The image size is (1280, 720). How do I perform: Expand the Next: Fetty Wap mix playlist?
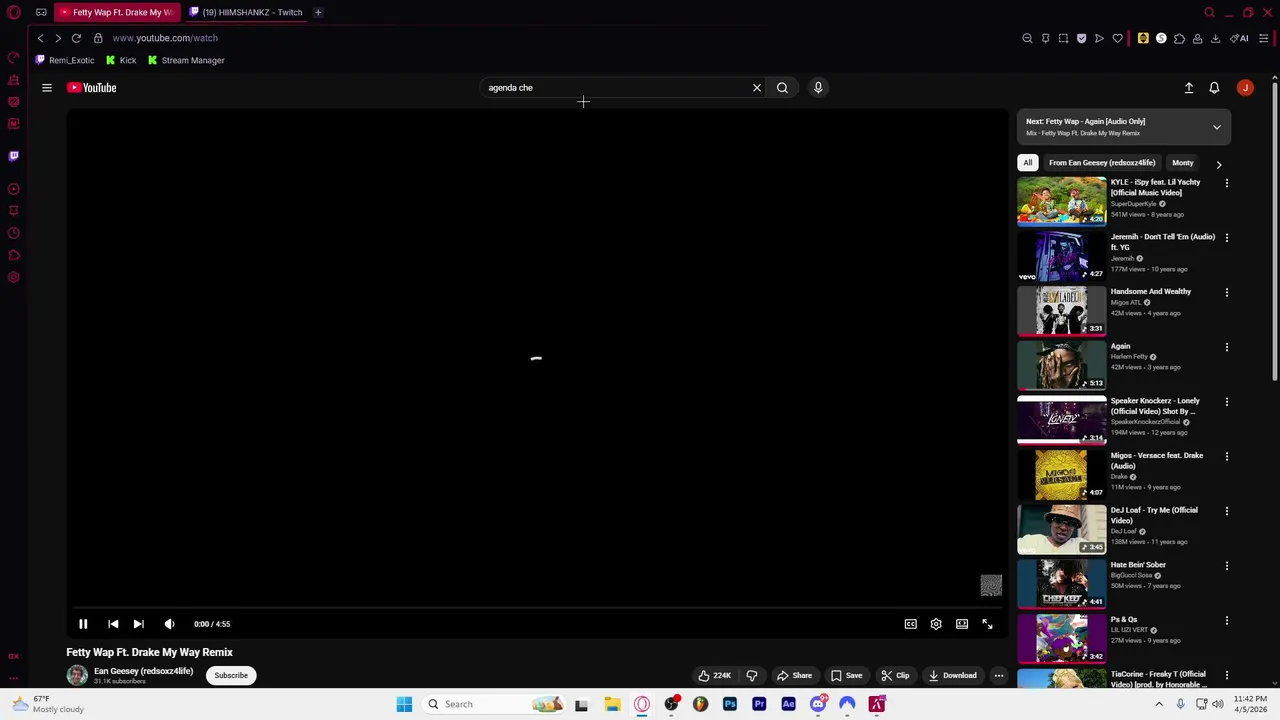point(1217,127)
